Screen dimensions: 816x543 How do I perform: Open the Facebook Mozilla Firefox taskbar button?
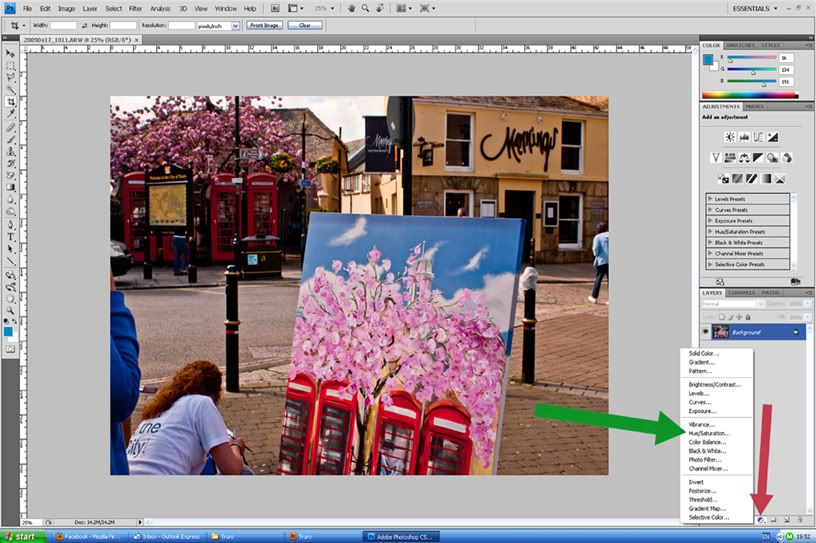tap(90, 537)
